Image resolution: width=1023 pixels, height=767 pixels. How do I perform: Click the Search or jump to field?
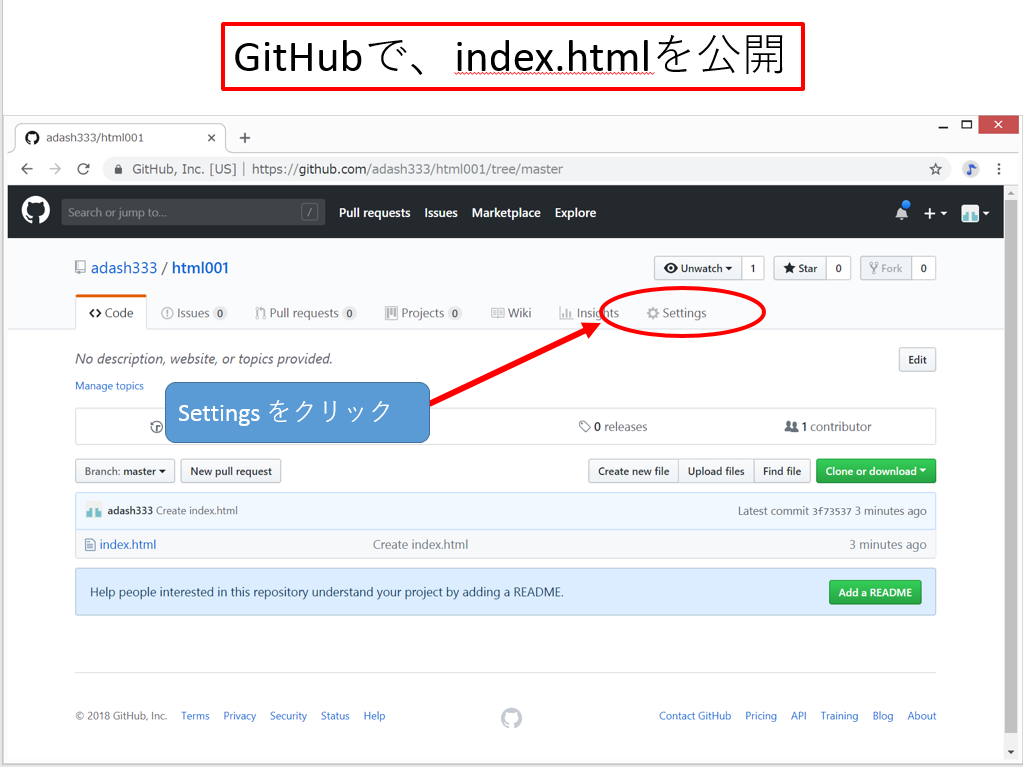click(x=180, y=212)
